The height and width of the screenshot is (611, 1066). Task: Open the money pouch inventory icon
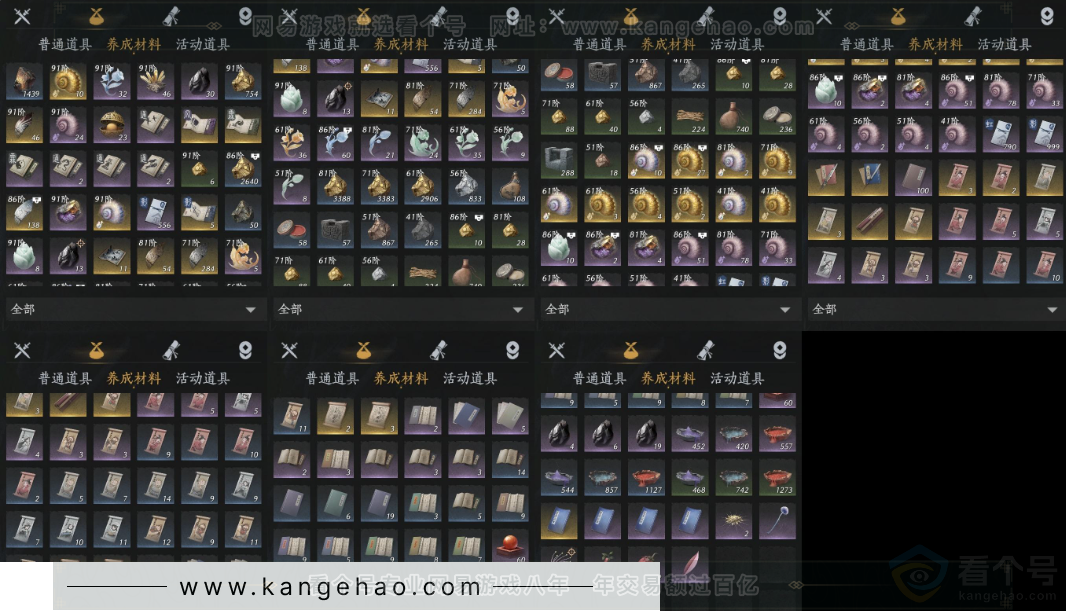(x=97, y=17)
